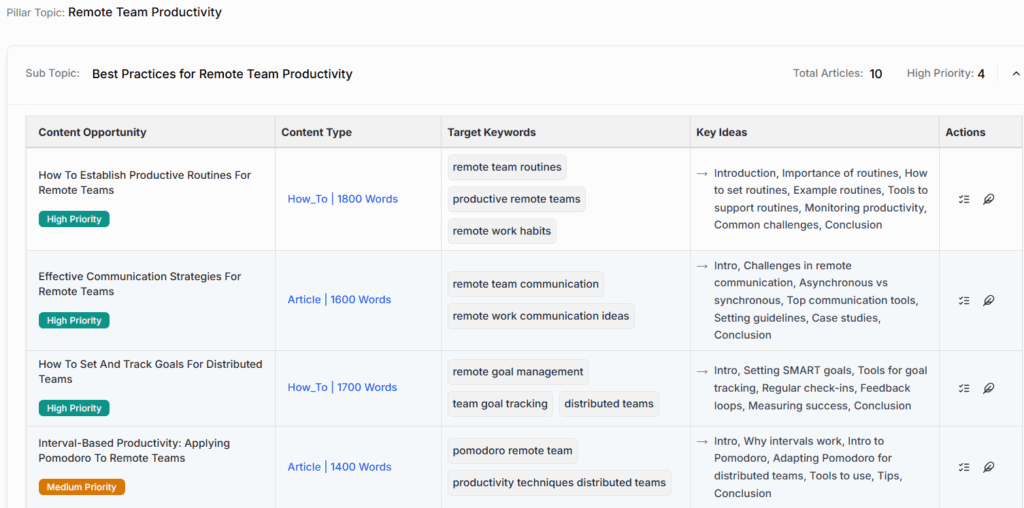Click feather icon for Interval-Based Productivity row
1024x508 pixels.
(x=988, y=467)
